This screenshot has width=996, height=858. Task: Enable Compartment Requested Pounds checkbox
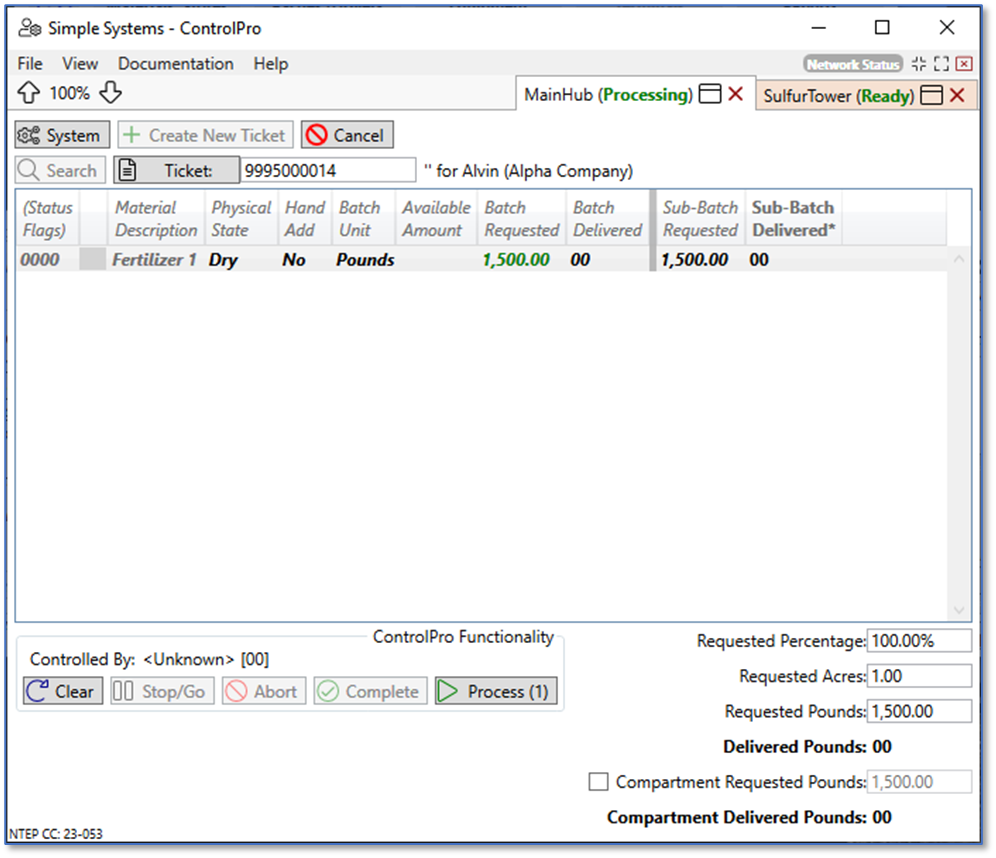click(598, 782)
